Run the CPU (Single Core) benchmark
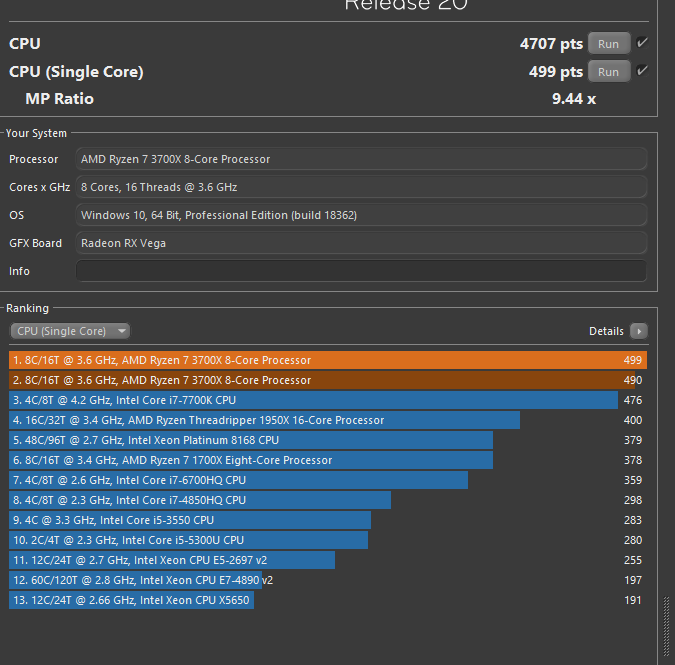675x665 pixels. [609, 72]
